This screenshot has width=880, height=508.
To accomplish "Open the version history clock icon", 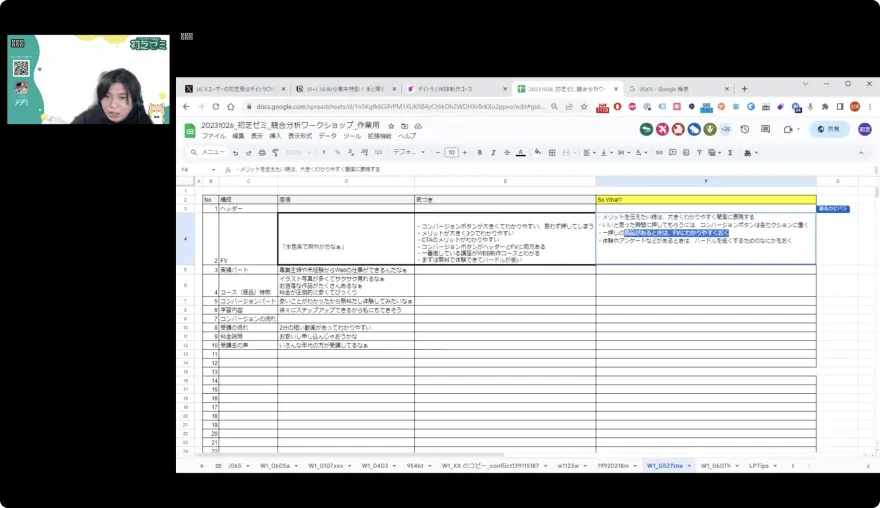I will tap(745, 130).
